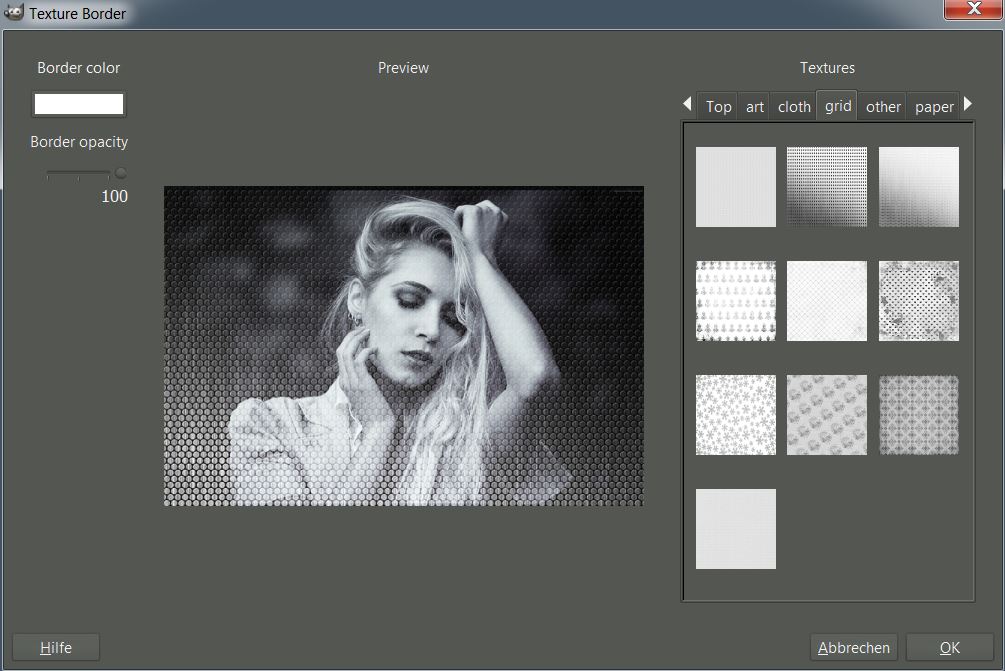This screenshot has width=1005, height=671.
Task: Click the border opacity slider handle
Action: [121, 173]
